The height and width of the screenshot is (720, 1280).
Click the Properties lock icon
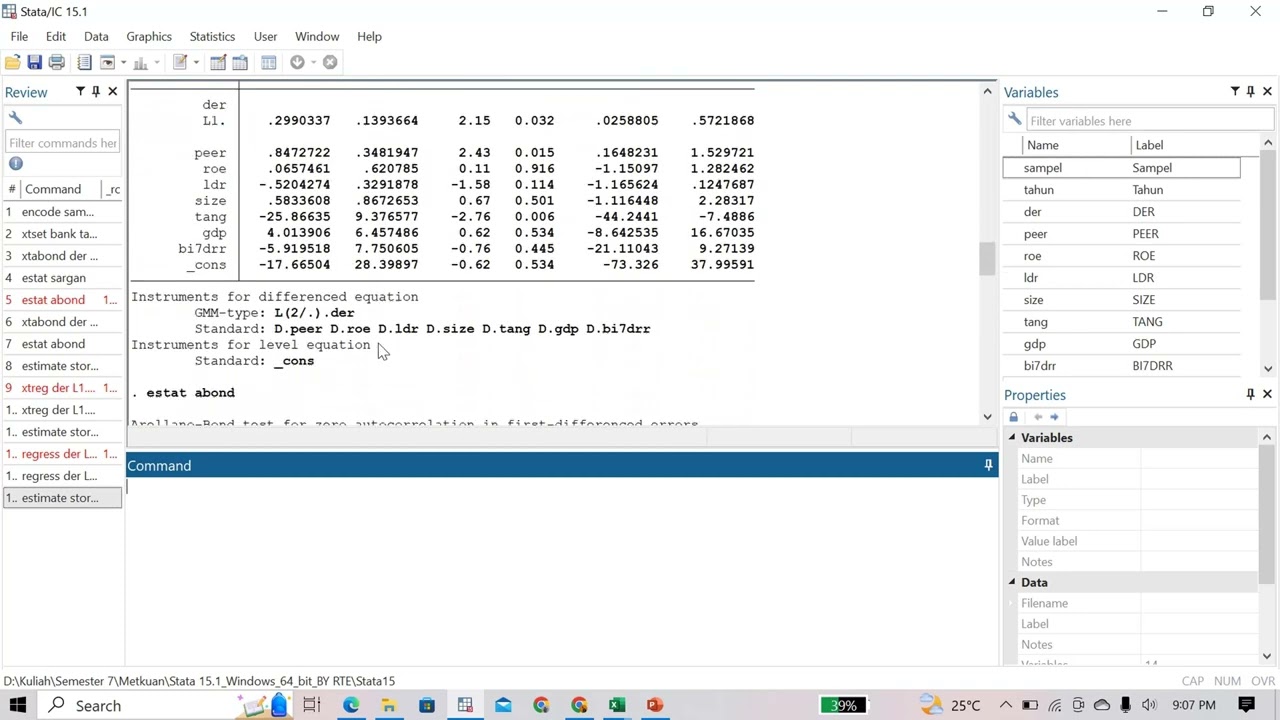(1013, 417)
